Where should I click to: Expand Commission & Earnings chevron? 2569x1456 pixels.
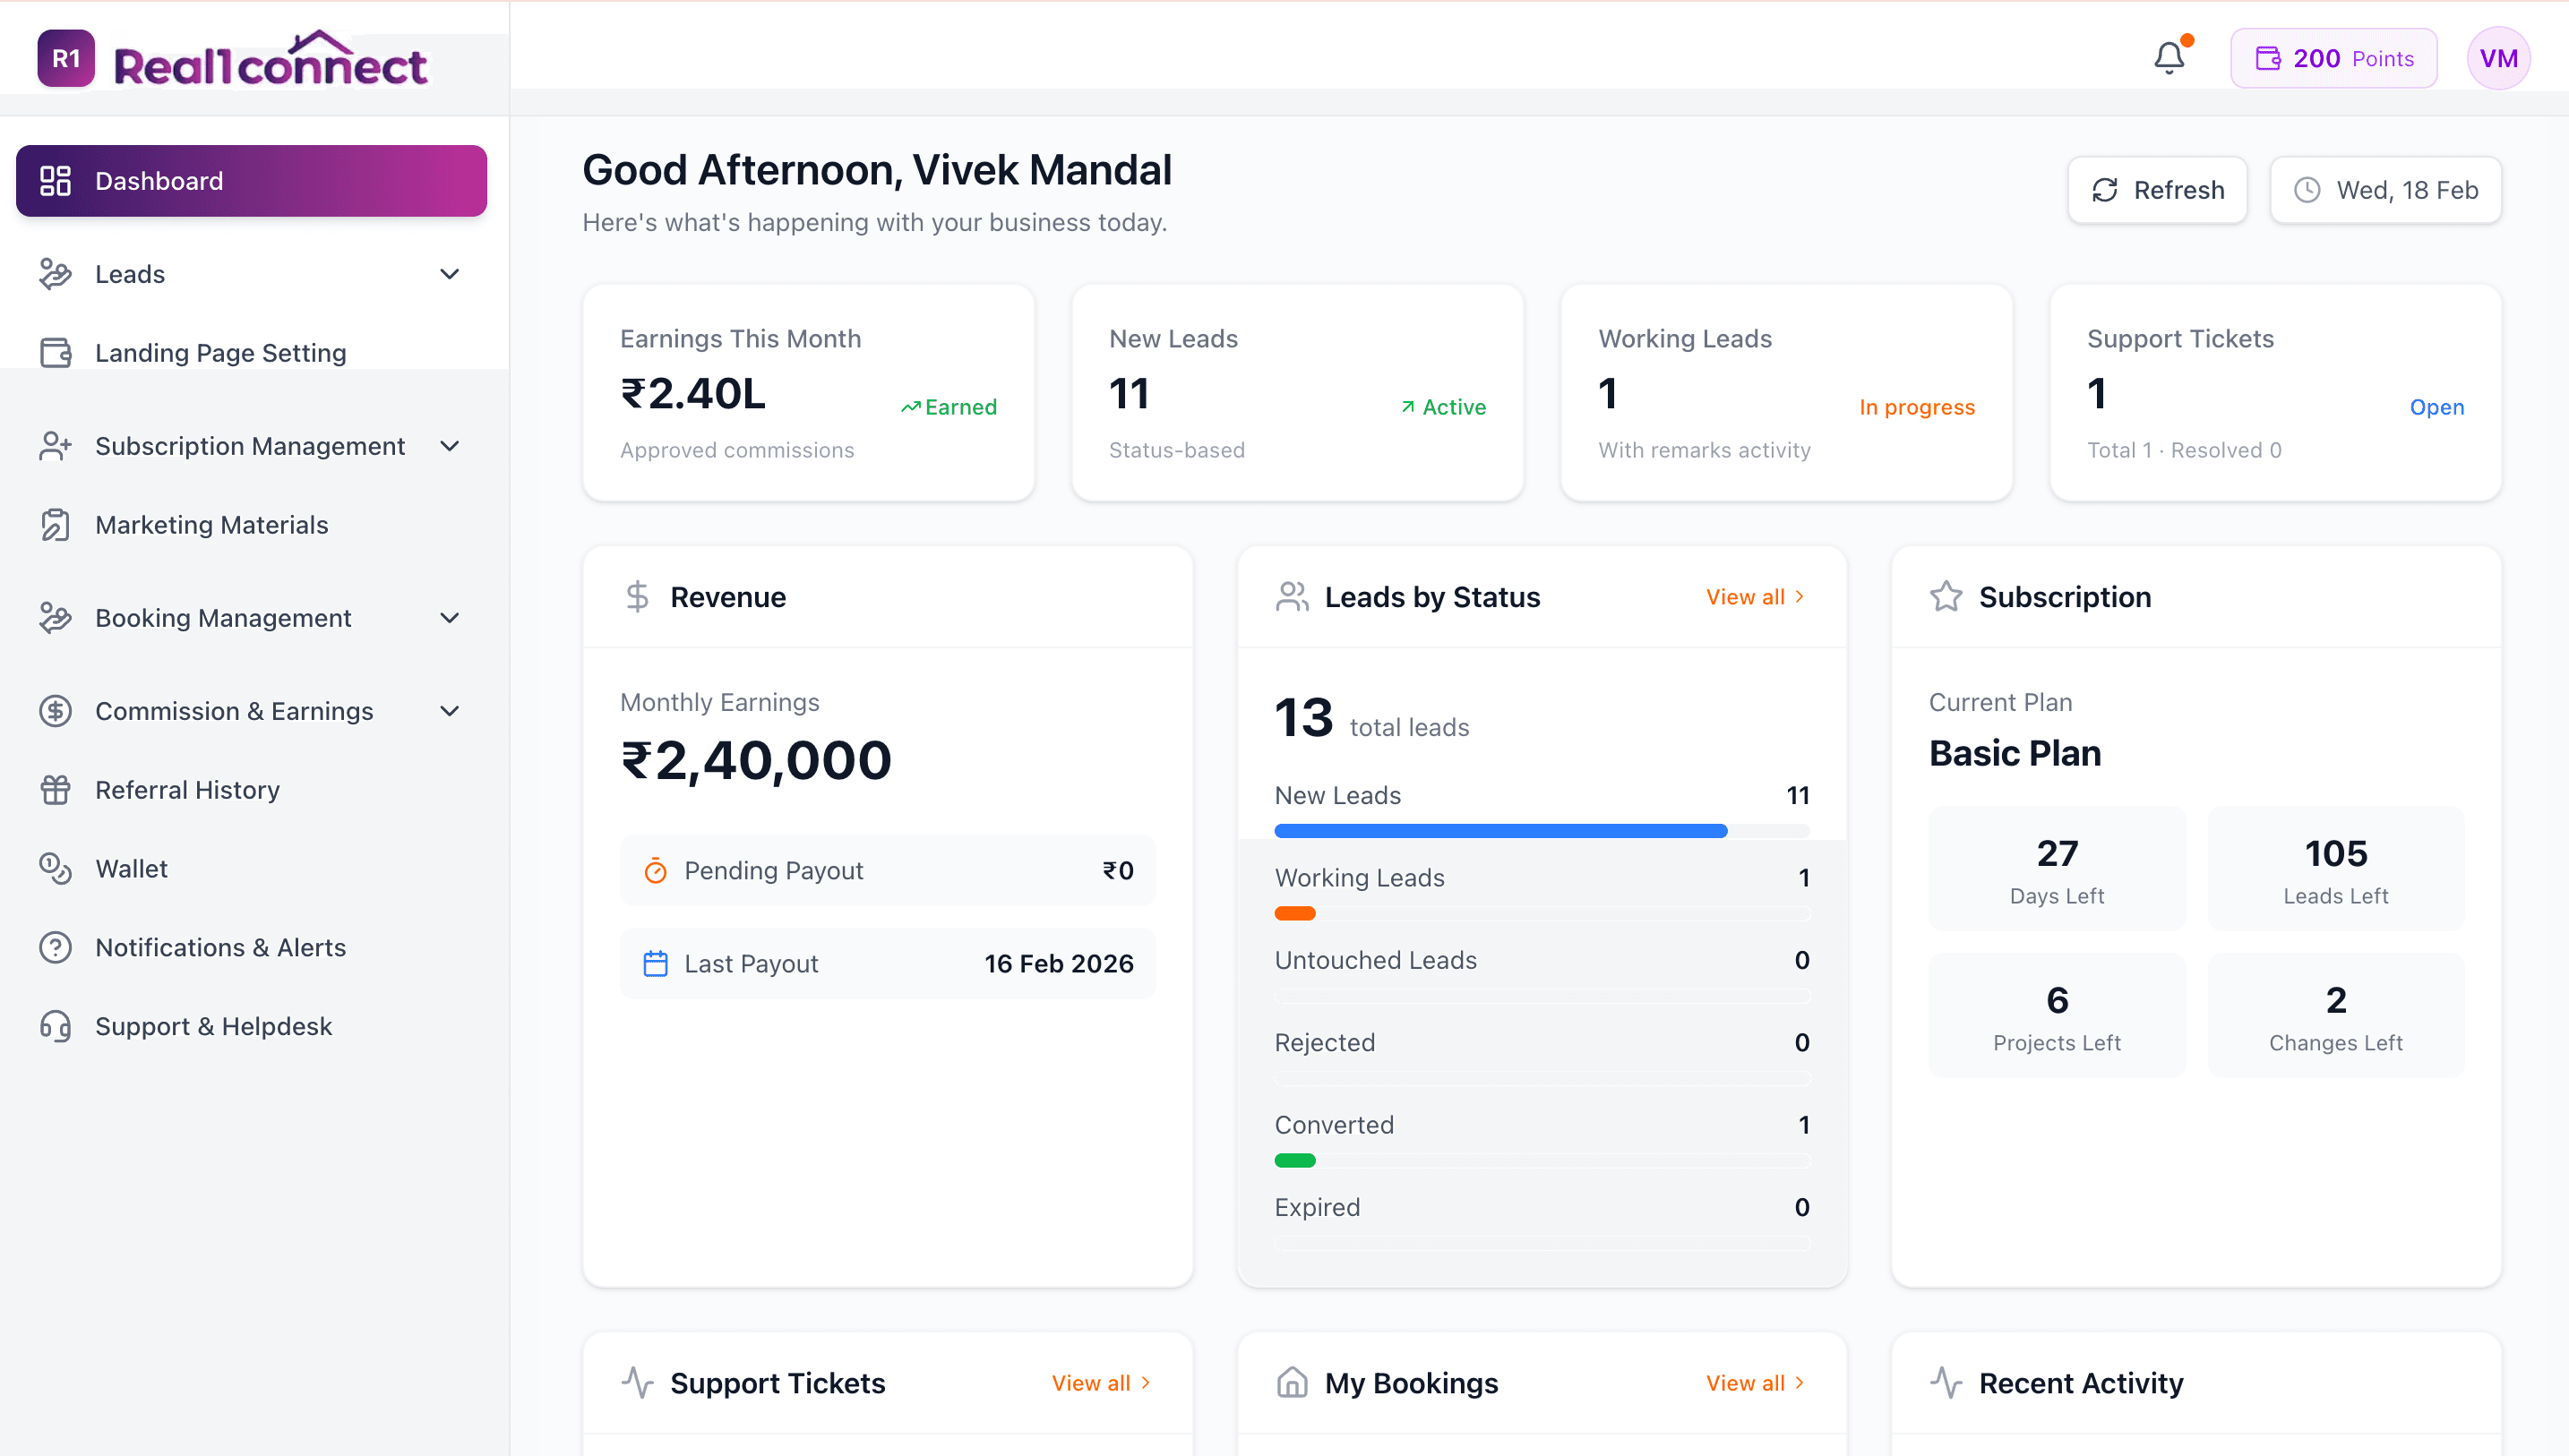tap(450, 711)
